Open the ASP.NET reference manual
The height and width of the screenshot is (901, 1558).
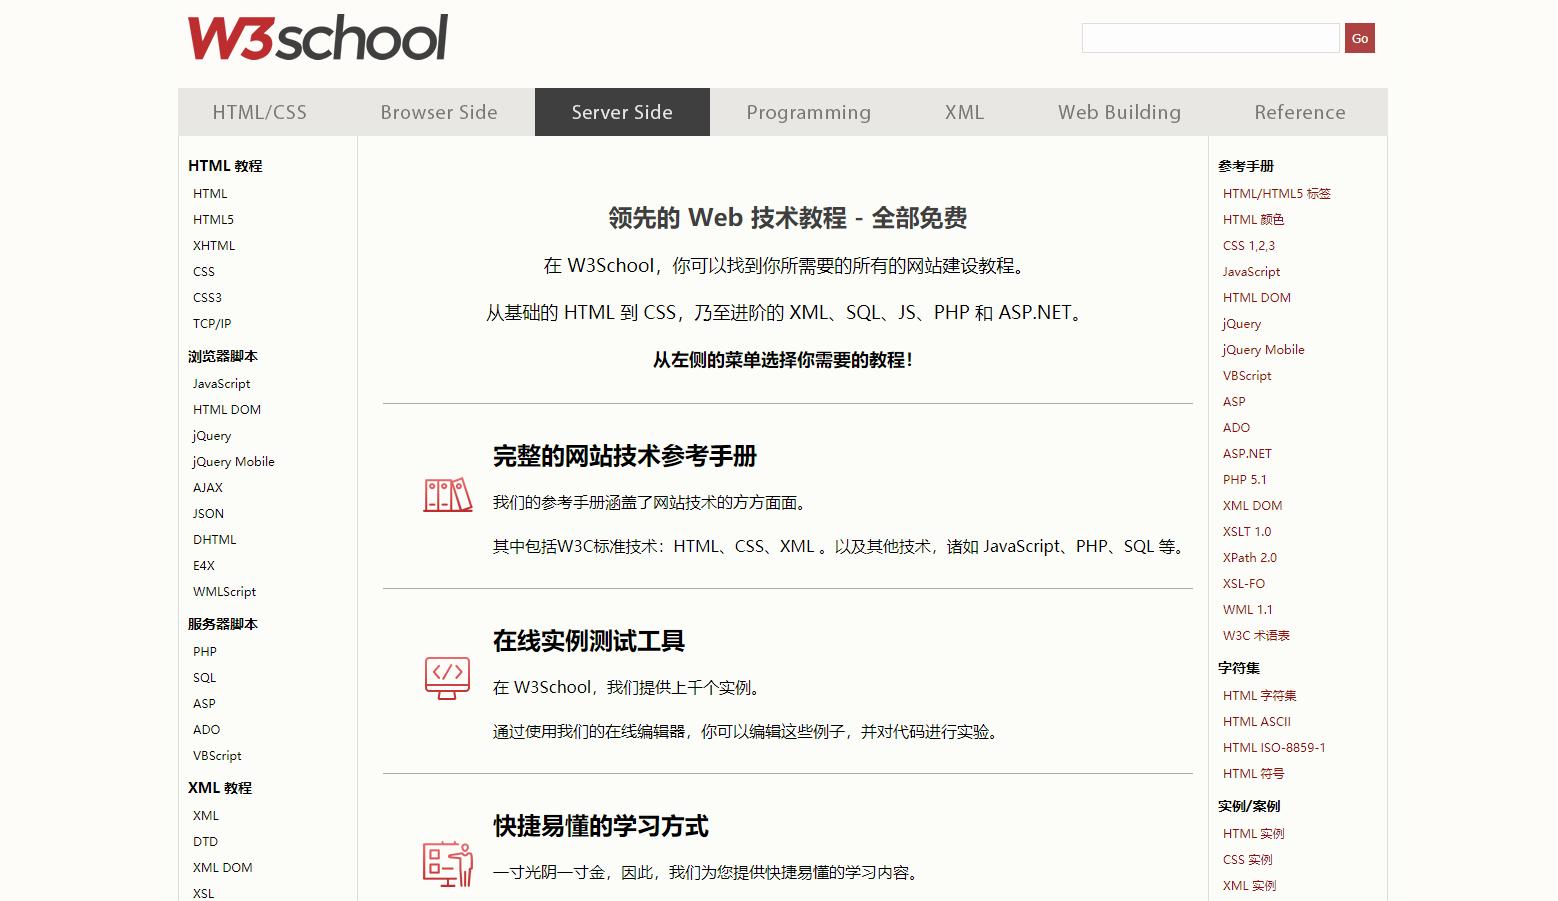[x=1247, y=453]
